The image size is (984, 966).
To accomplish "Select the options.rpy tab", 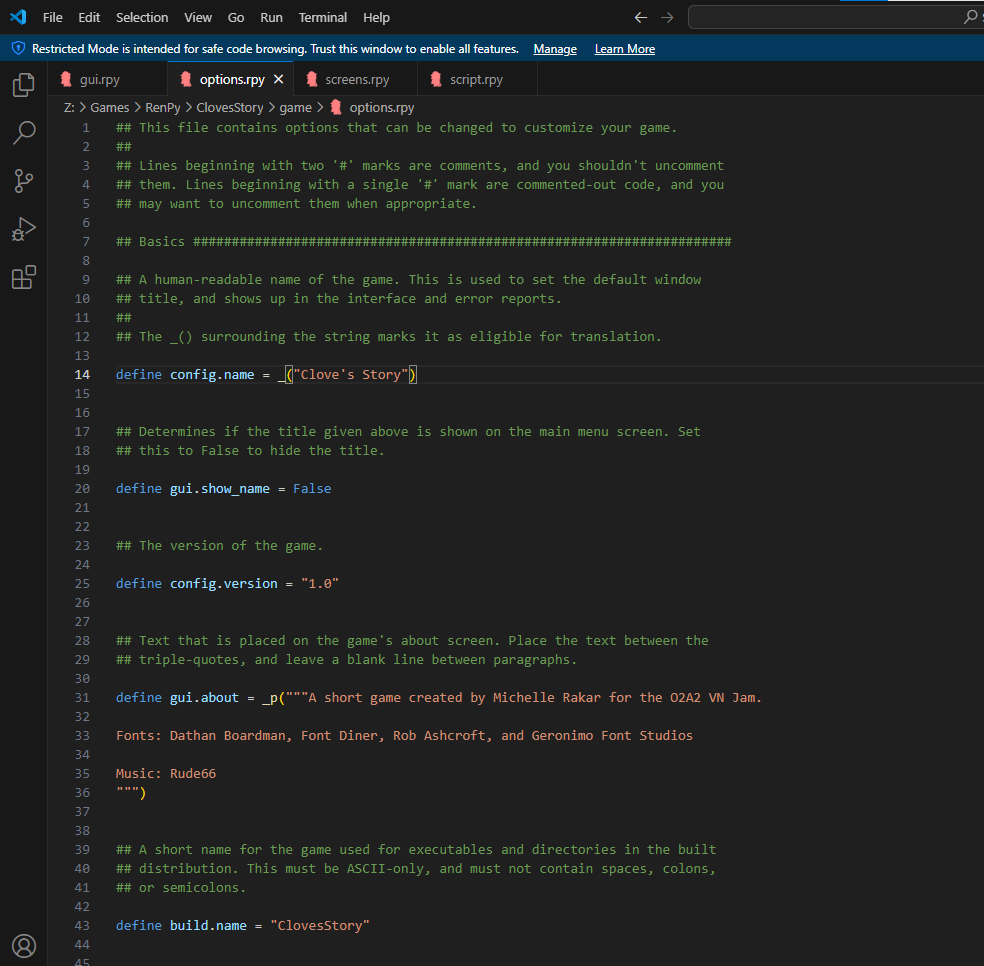I will (x=231, y=79).
